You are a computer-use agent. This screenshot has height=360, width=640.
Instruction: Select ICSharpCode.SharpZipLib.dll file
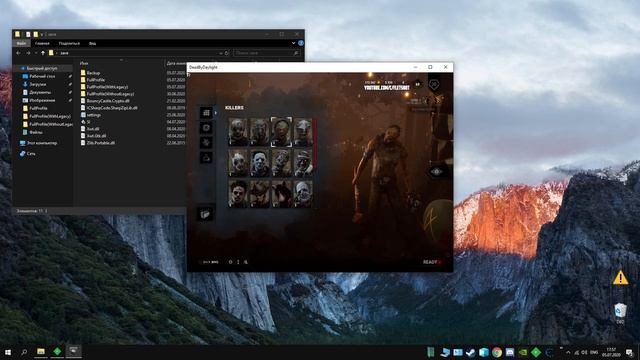[x=109, y=108]
